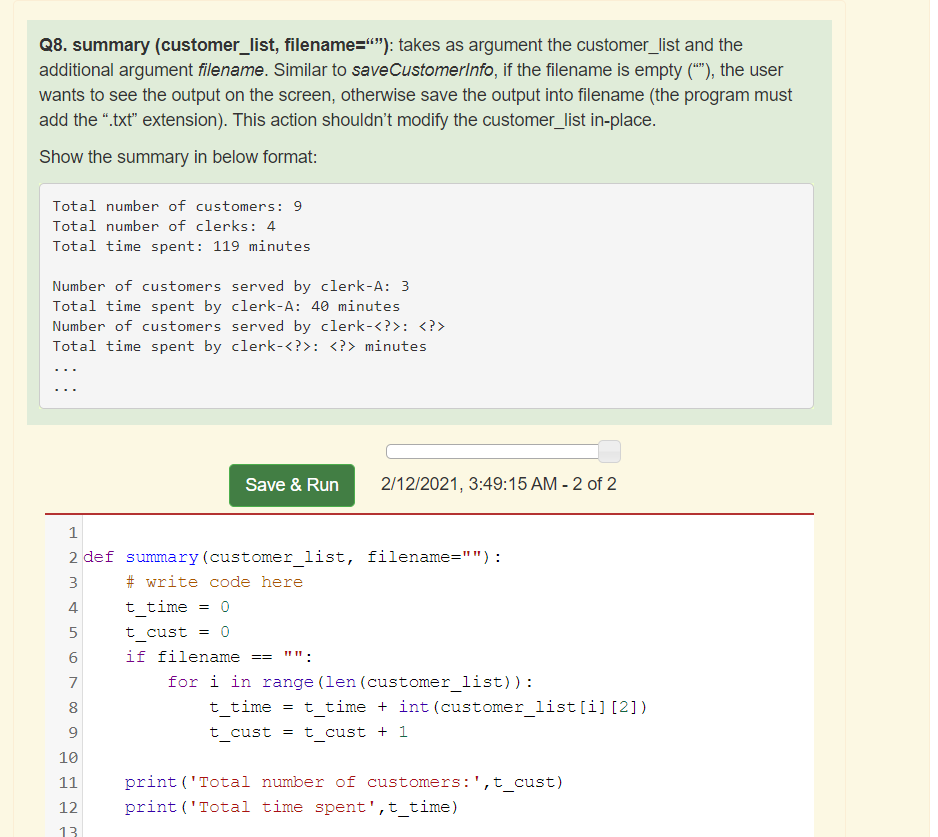Click the comment write code here
The height and width of the screenshot is (837, 938).
pyautogui.click(x=215, y=582)
